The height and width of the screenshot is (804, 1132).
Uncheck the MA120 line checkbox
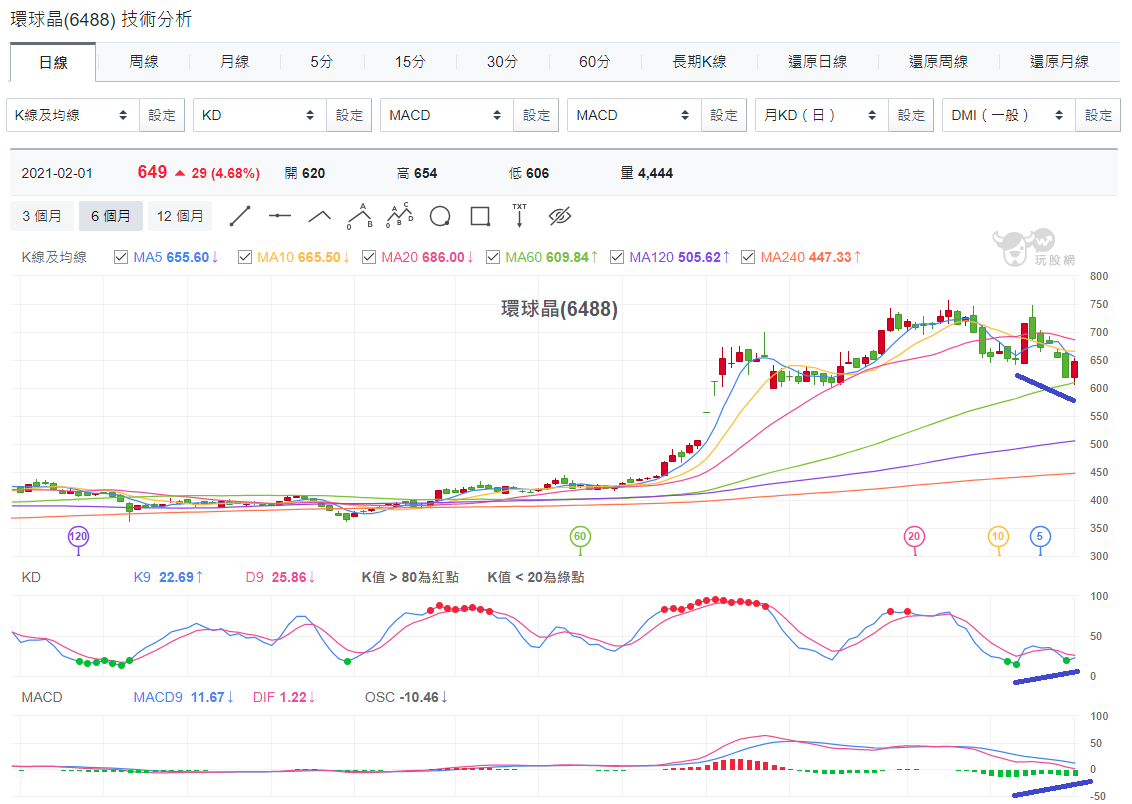[617, 257]
